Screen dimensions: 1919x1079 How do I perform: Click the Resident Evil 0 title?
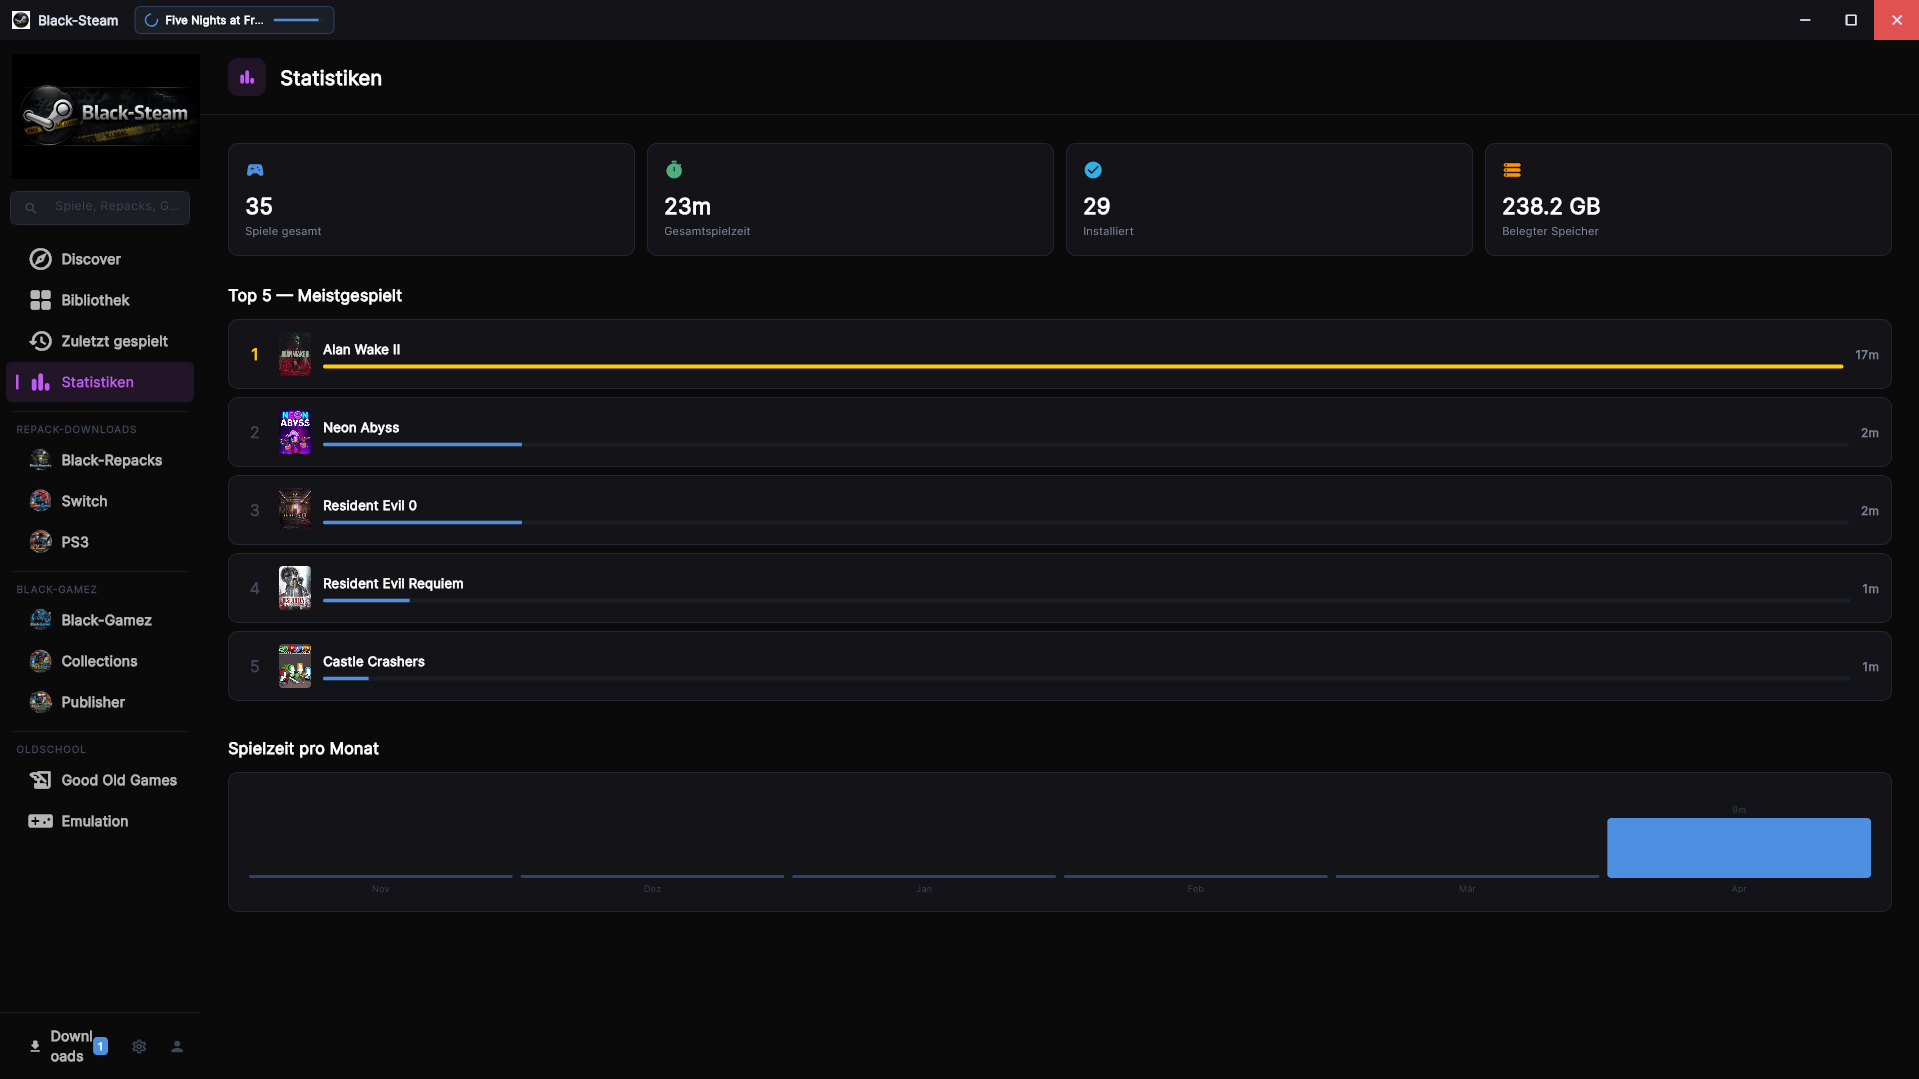click(370, 506)
